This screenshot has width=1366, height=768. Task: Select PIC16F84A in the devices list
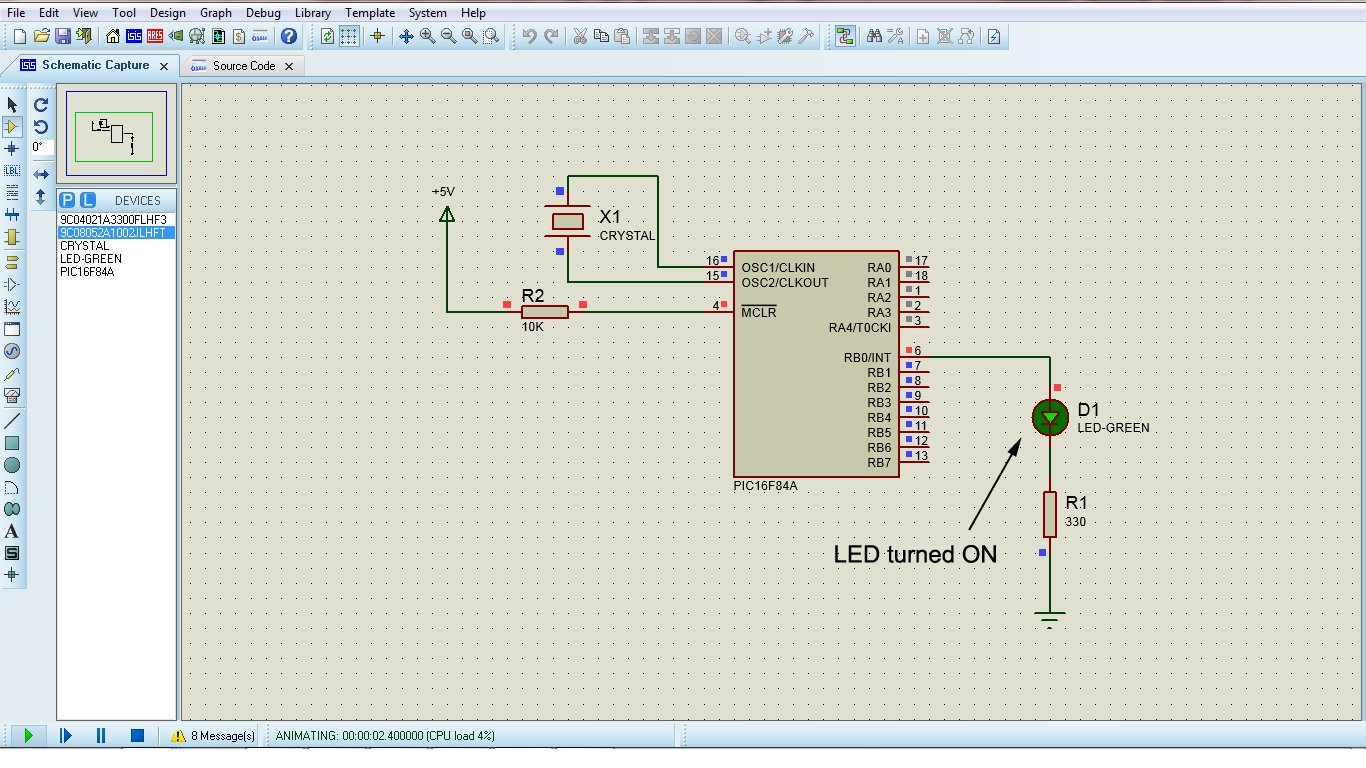tap(87, 272)
